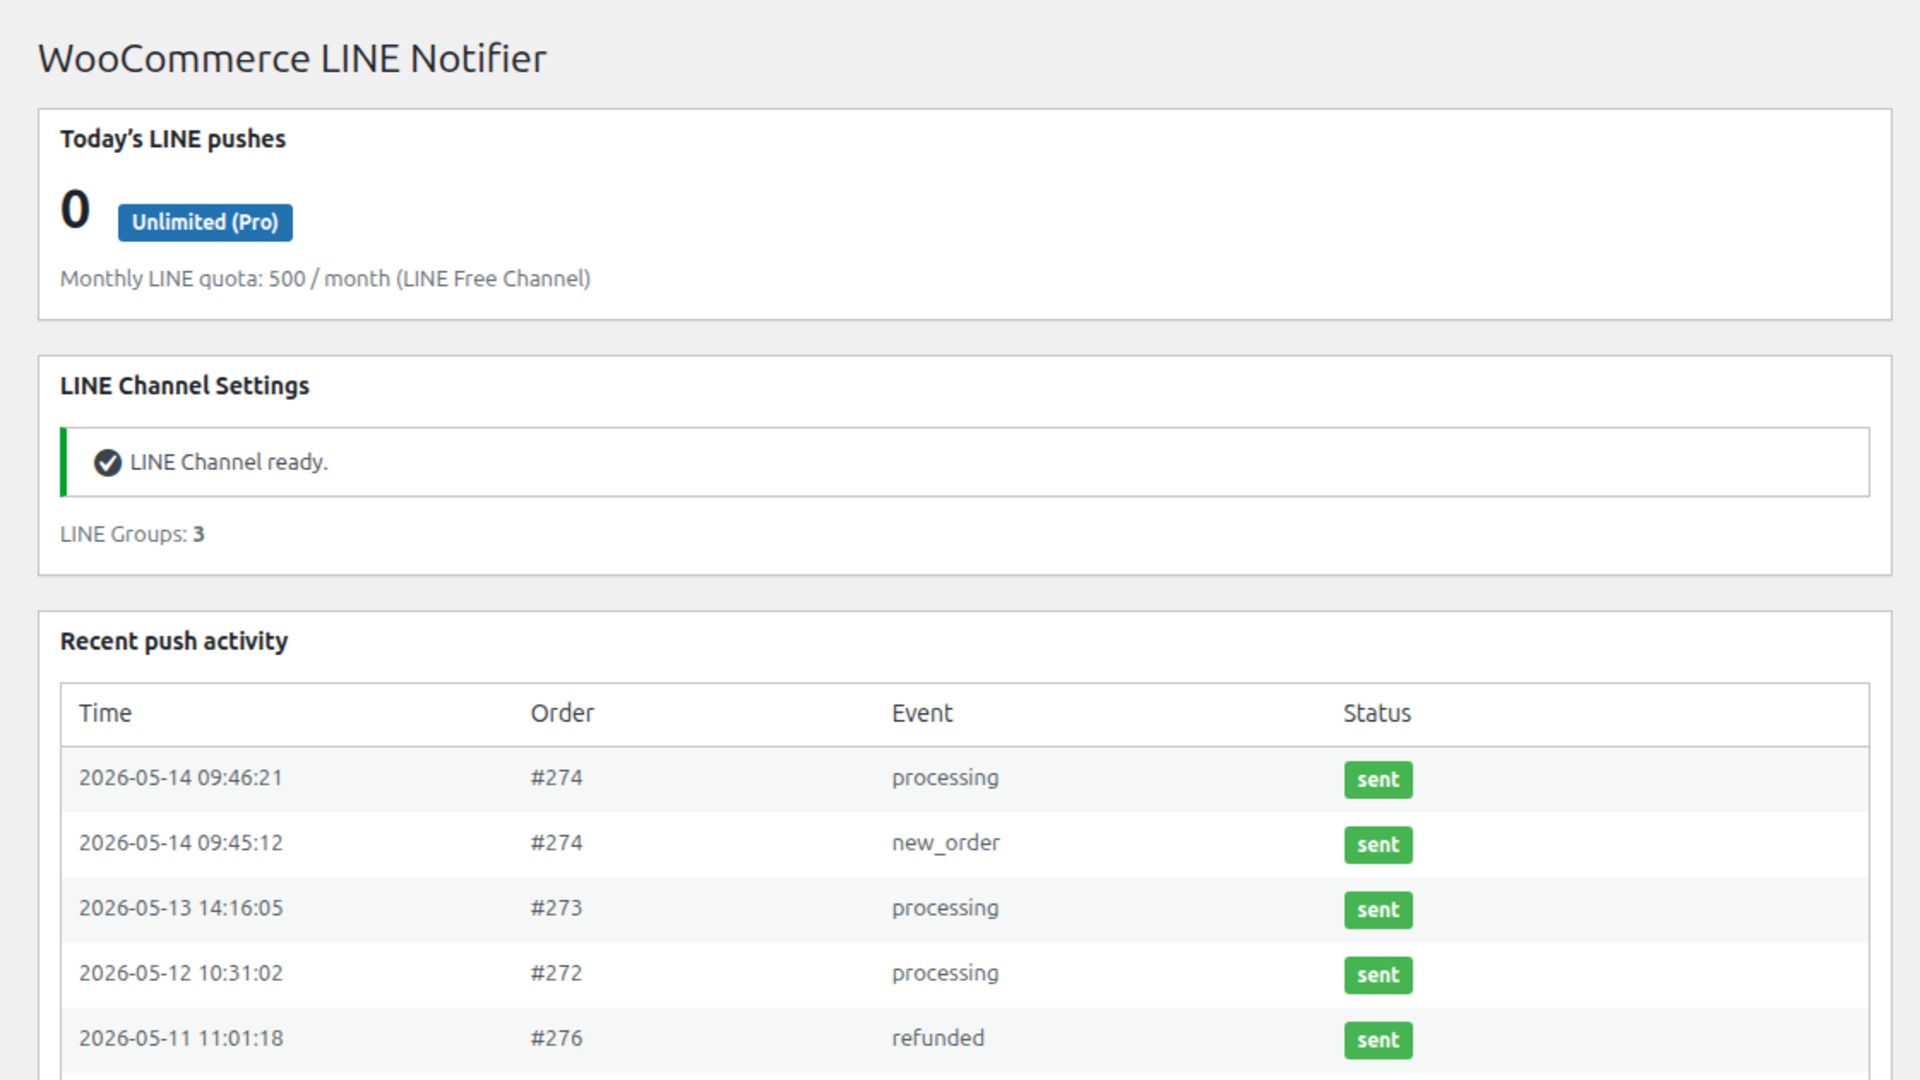
Task: Click the checkmark icon beside LINE Channel ready
Action: tap(107, 462)
